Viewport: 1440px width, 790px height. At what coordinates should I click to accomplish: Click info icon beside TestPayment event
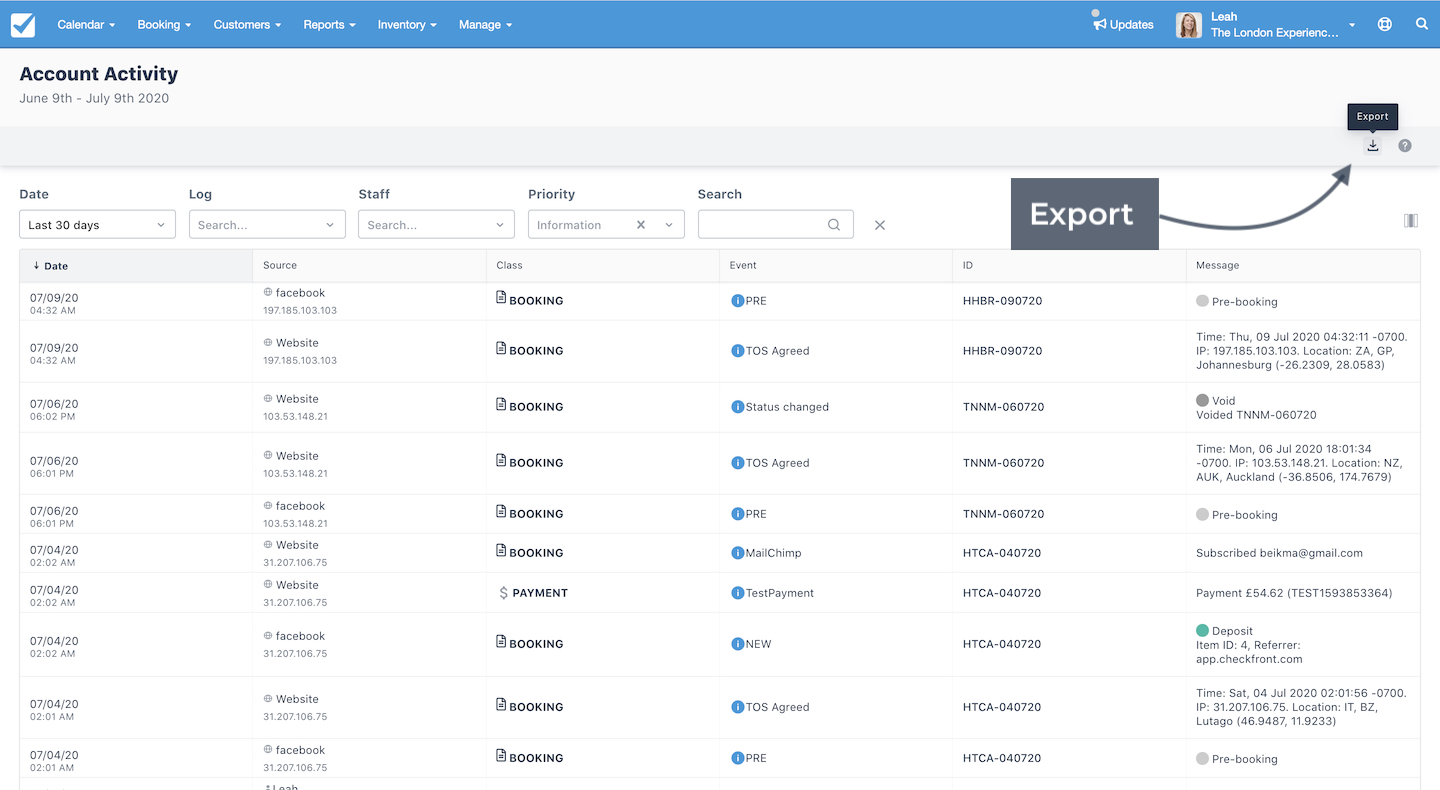[x=737, y=593]
